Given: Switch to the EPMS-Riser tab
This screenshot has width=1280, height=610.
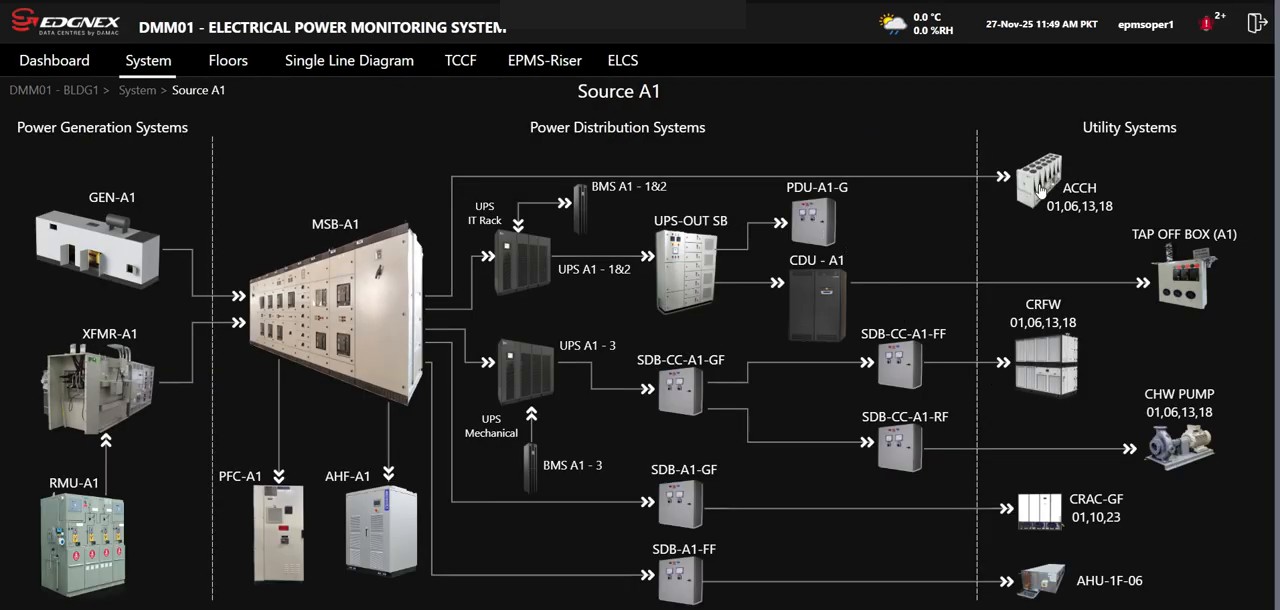Looking at the screenshot, I should click(x=544, y=60).
